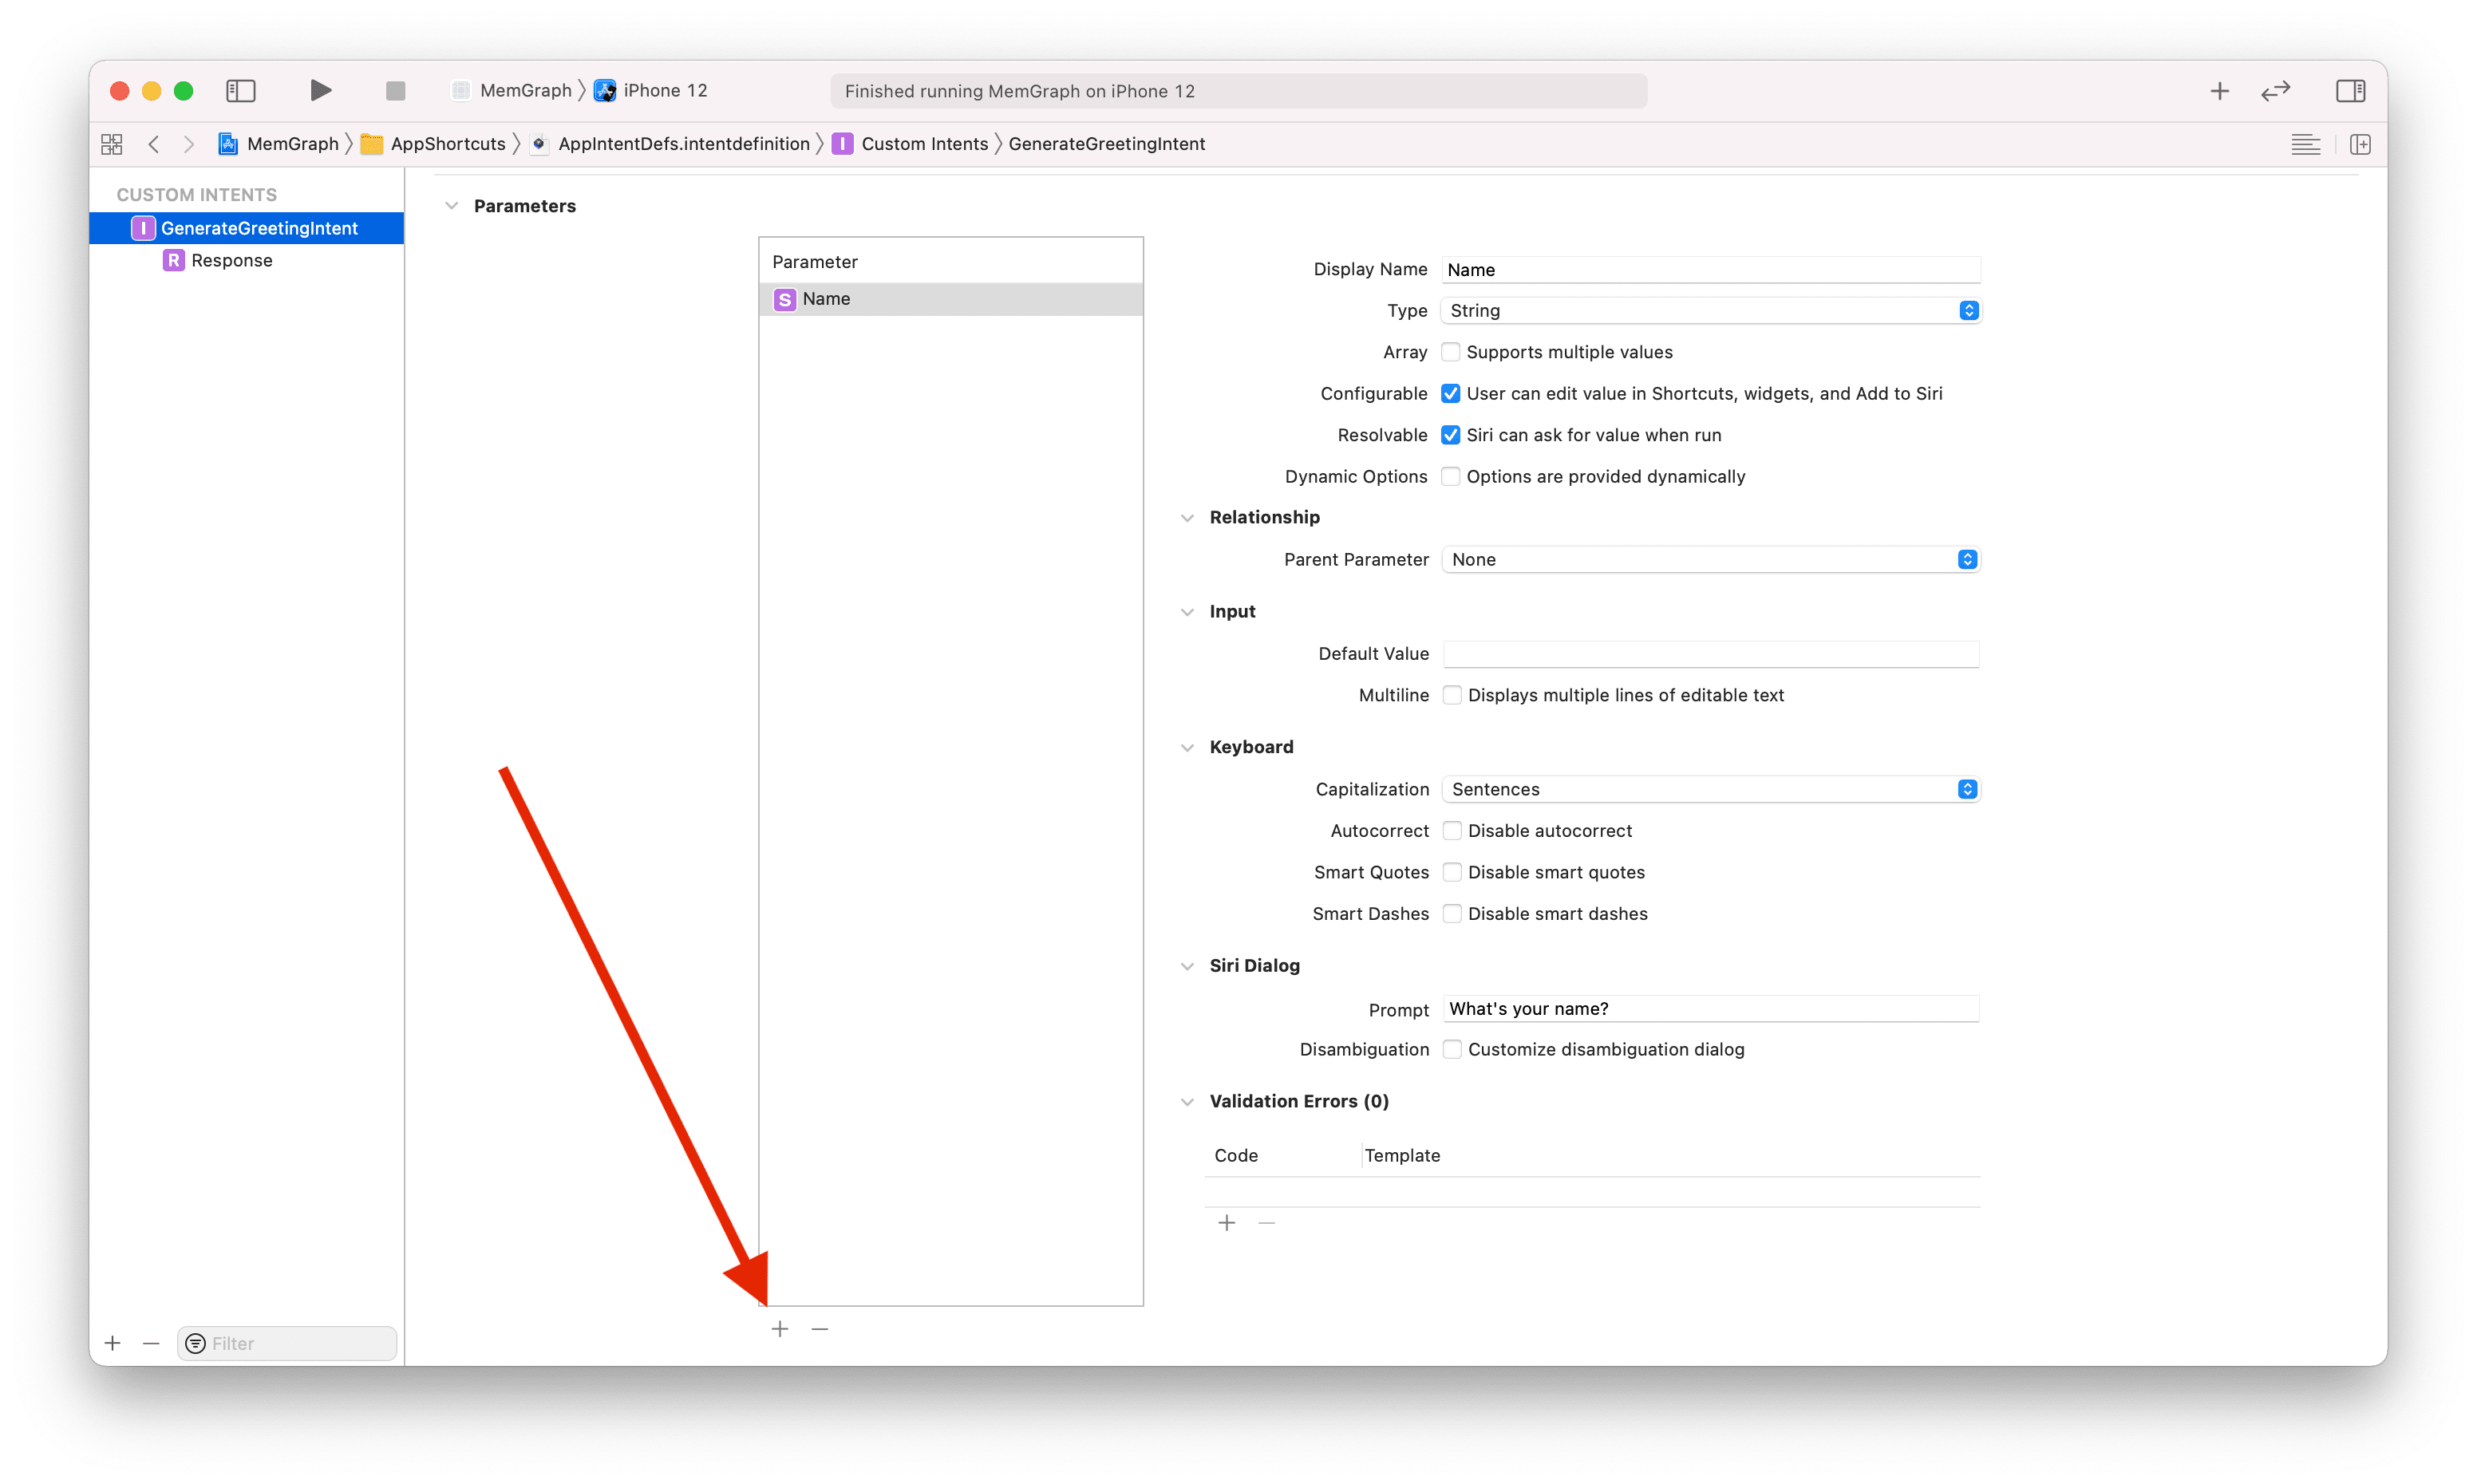Select the Name parameter row
2477x1484 pixels.
(x=950, y=299)
